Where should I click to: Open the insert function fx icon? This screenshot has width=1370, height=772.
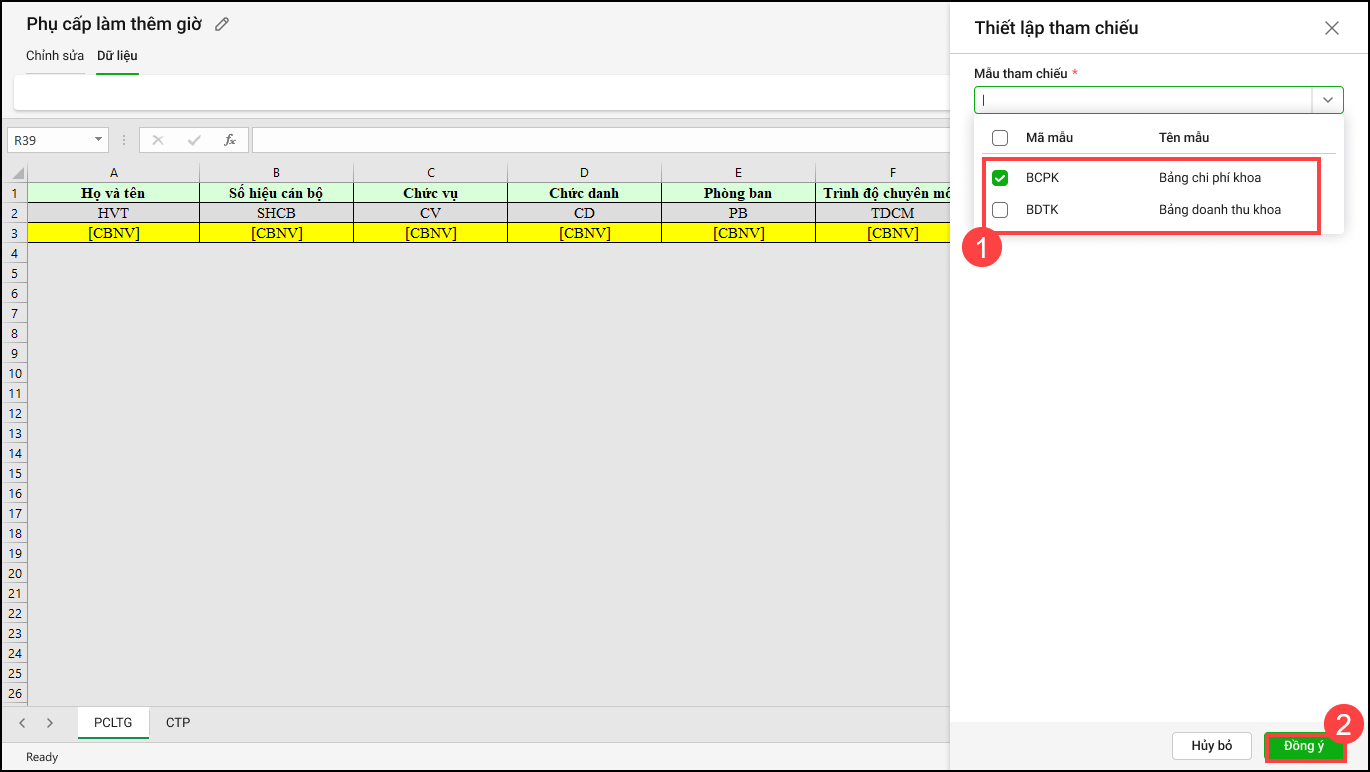pos(229,140)
